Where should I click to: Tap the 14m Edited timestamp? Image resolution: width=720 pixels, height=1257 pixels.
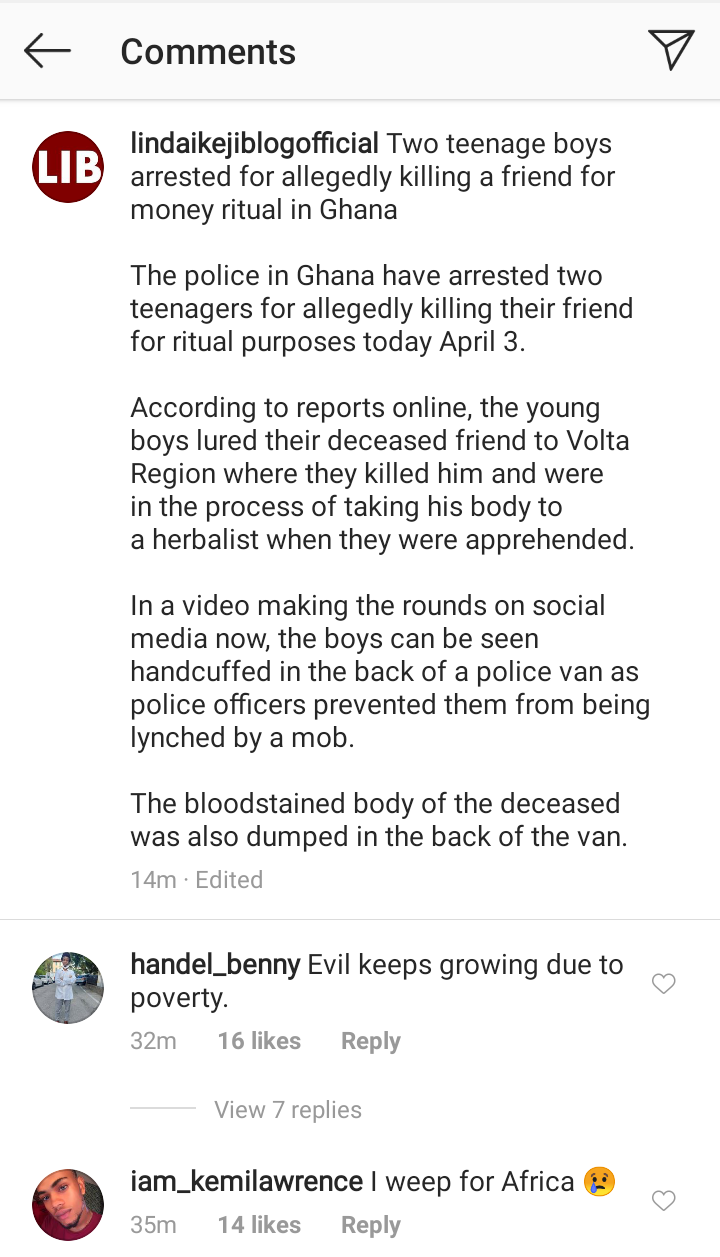[x=197, y=880]
